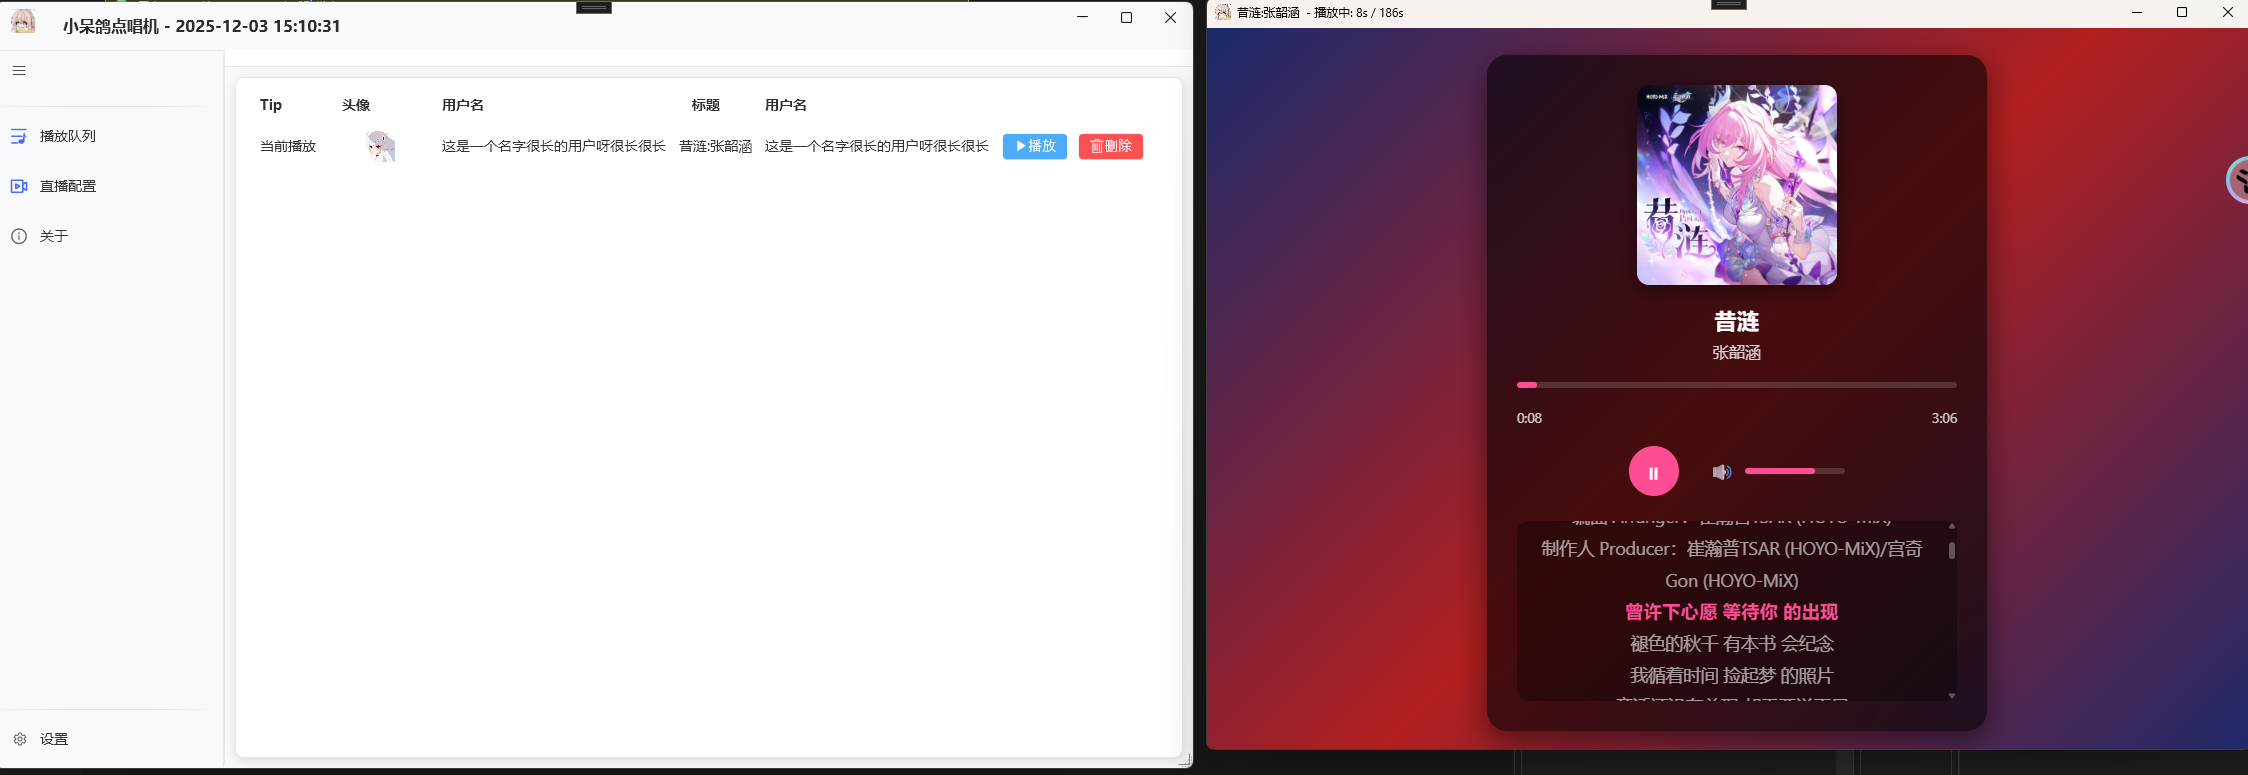Viewport: 2248px width, 775px height.
Task: Open the 直播配置 menu item
Action: 68,186
